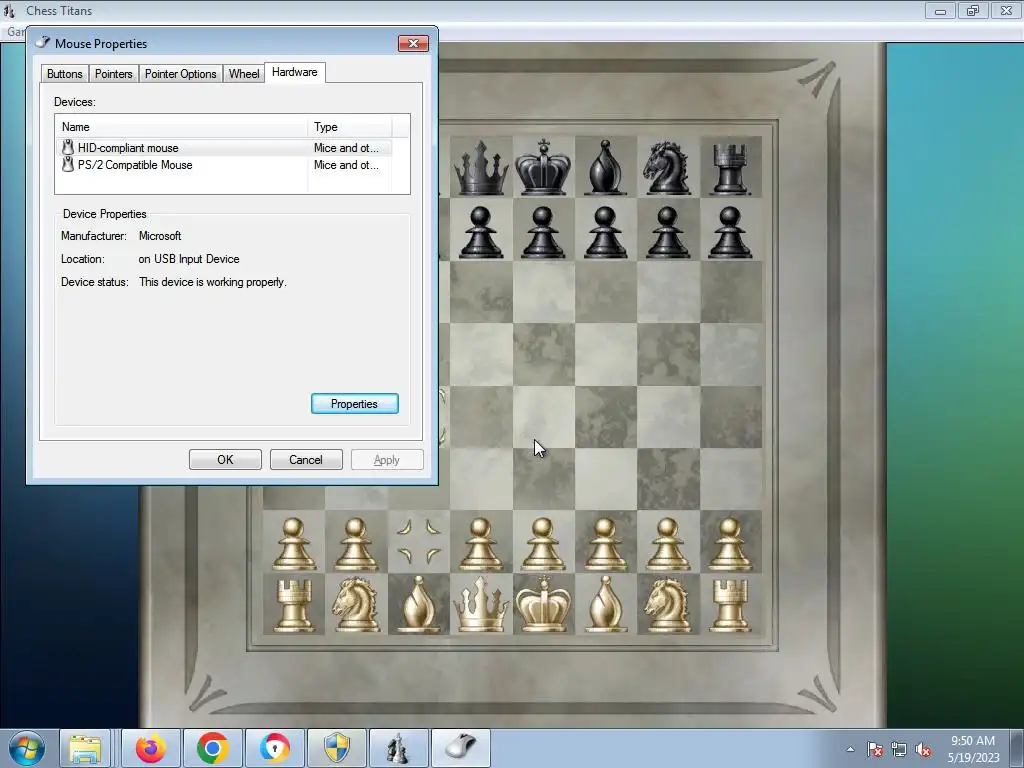
Task: Select the white king piece
Action: 543,604
